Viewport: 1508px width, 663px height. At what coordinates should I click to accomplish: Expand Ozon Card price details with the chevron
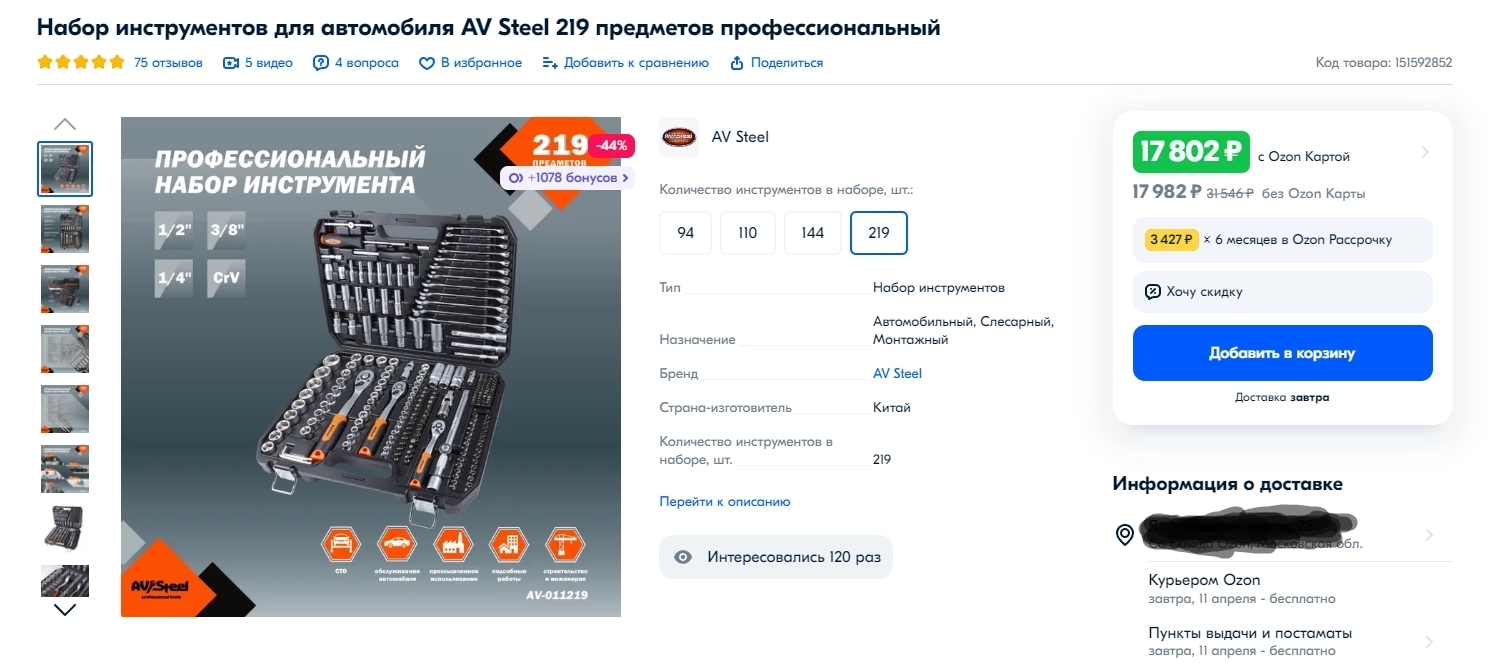pos(1425,152)
